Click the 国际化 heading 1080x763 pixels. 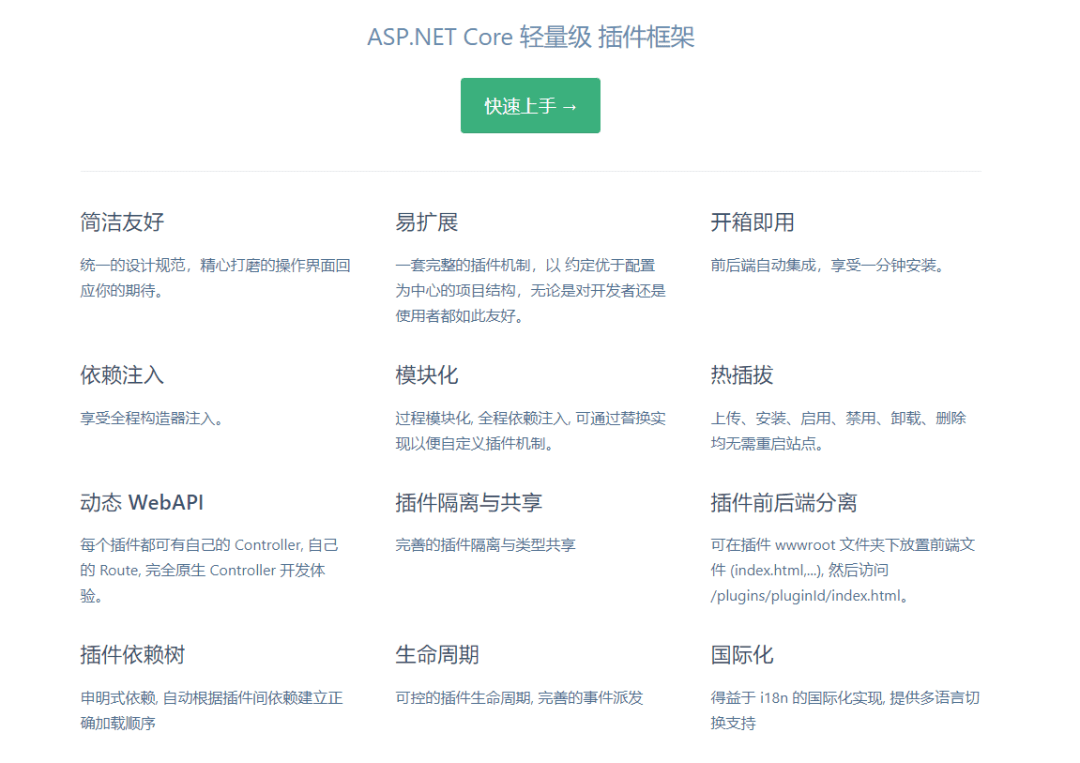(742, 655)
